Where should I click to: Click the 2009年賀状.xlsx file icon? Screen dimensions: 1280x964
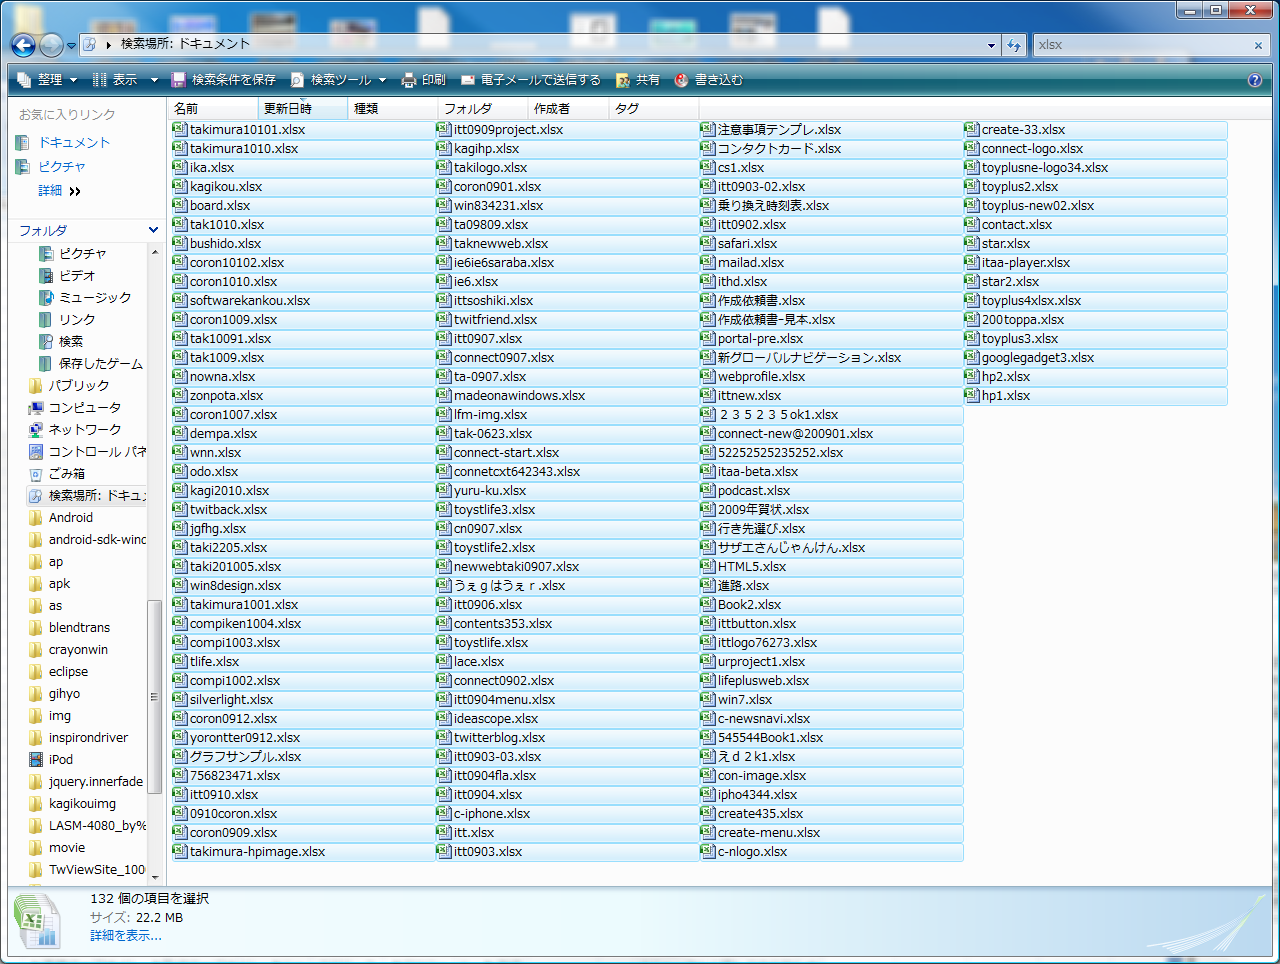coord(708,509)
